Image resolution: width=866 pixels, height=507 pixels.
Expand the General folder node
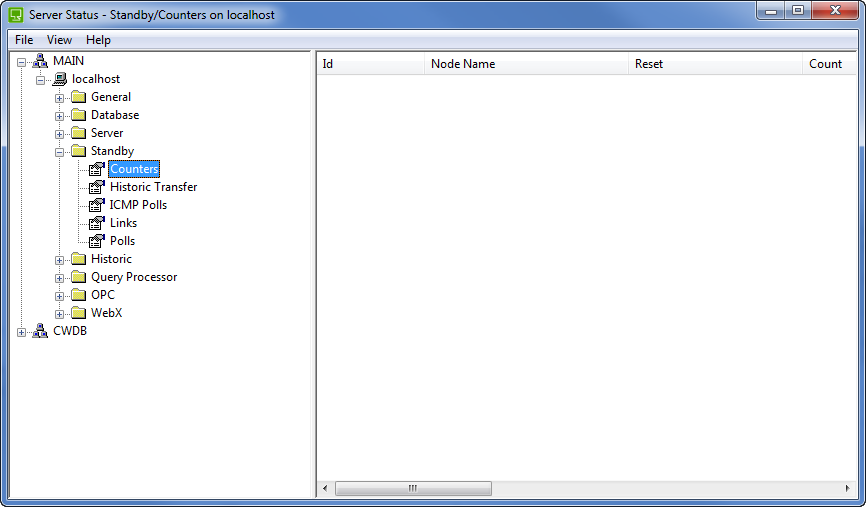[60, 98]
